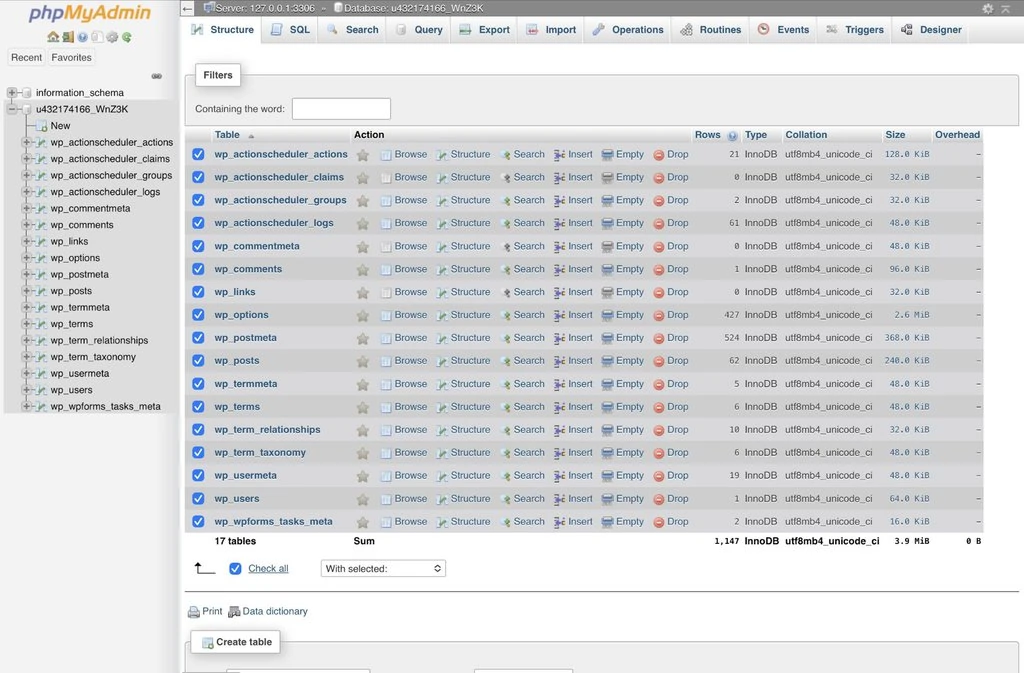Uncheck the wp_commentmeta table checkbox
This screenshot has height=673, width=1024.
(197, 245)
